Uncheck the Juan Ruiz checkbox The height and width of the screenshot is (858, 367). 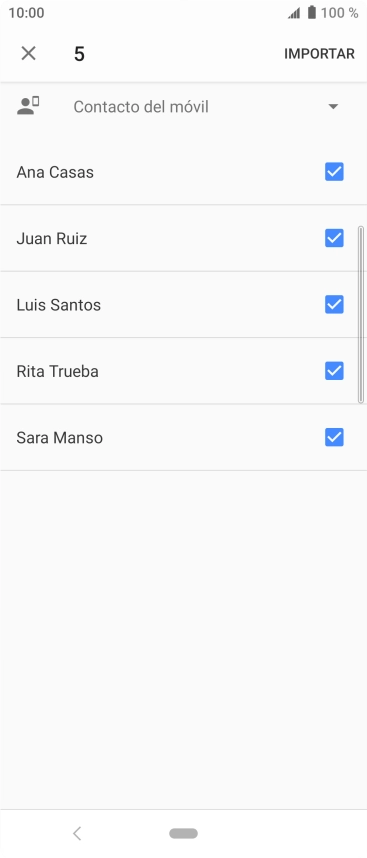tap(334, 238)
